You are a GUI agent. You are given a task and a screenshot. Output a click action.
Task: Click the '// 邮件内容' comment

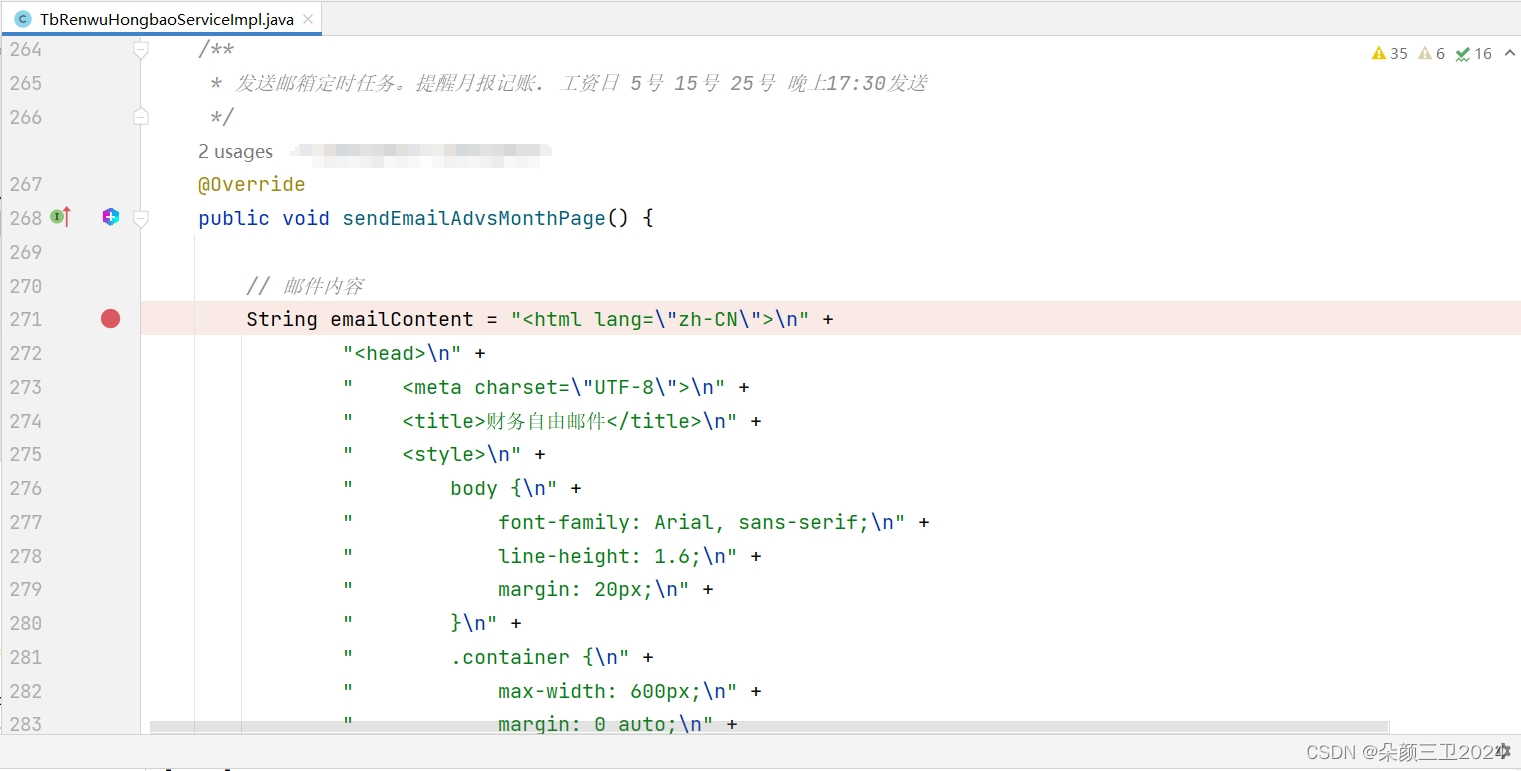(x=305, y=286)
